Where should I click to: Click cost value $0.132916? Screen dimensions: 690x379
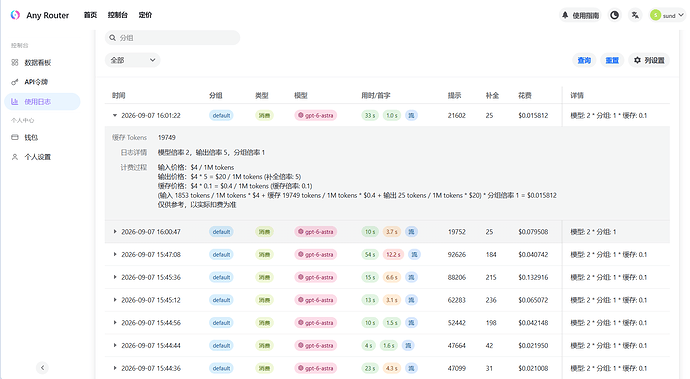(x=533, y=277)
